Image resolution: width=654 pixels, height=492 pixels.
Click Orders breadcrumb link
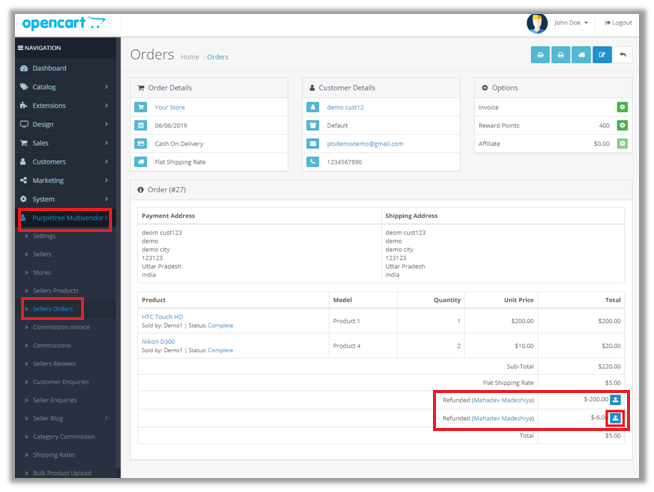click(x=217, y=57)
